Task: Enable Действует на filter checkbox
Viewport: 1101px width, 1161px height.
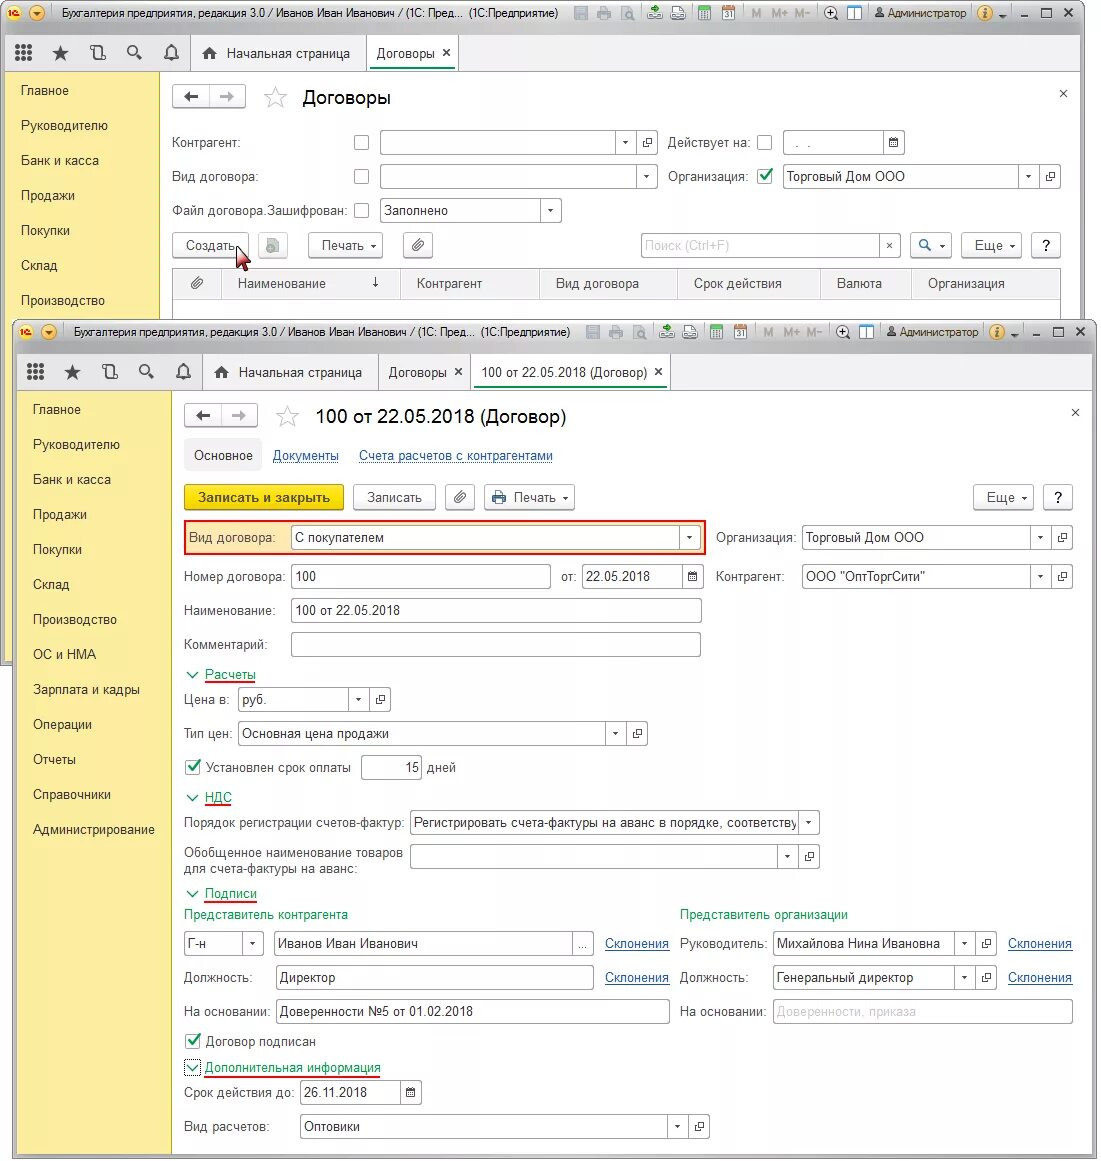Action: pos(765,142)
